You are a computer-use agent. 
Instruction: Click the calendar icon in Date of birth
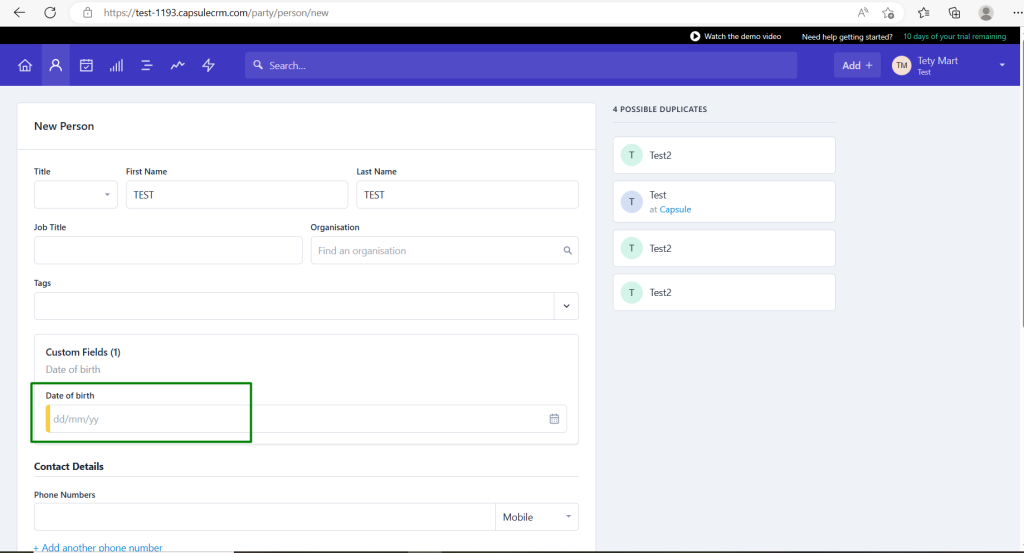coord(554,419)
